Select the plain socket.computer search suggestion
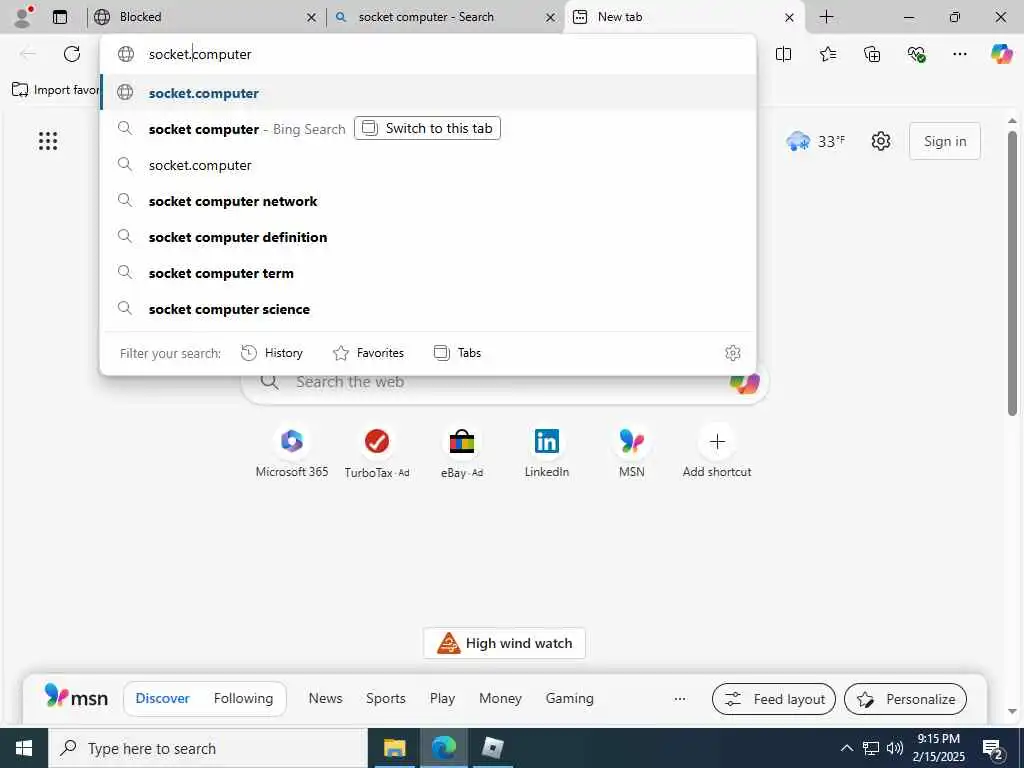The image size is (1024, 768). [x=428, y=165]
